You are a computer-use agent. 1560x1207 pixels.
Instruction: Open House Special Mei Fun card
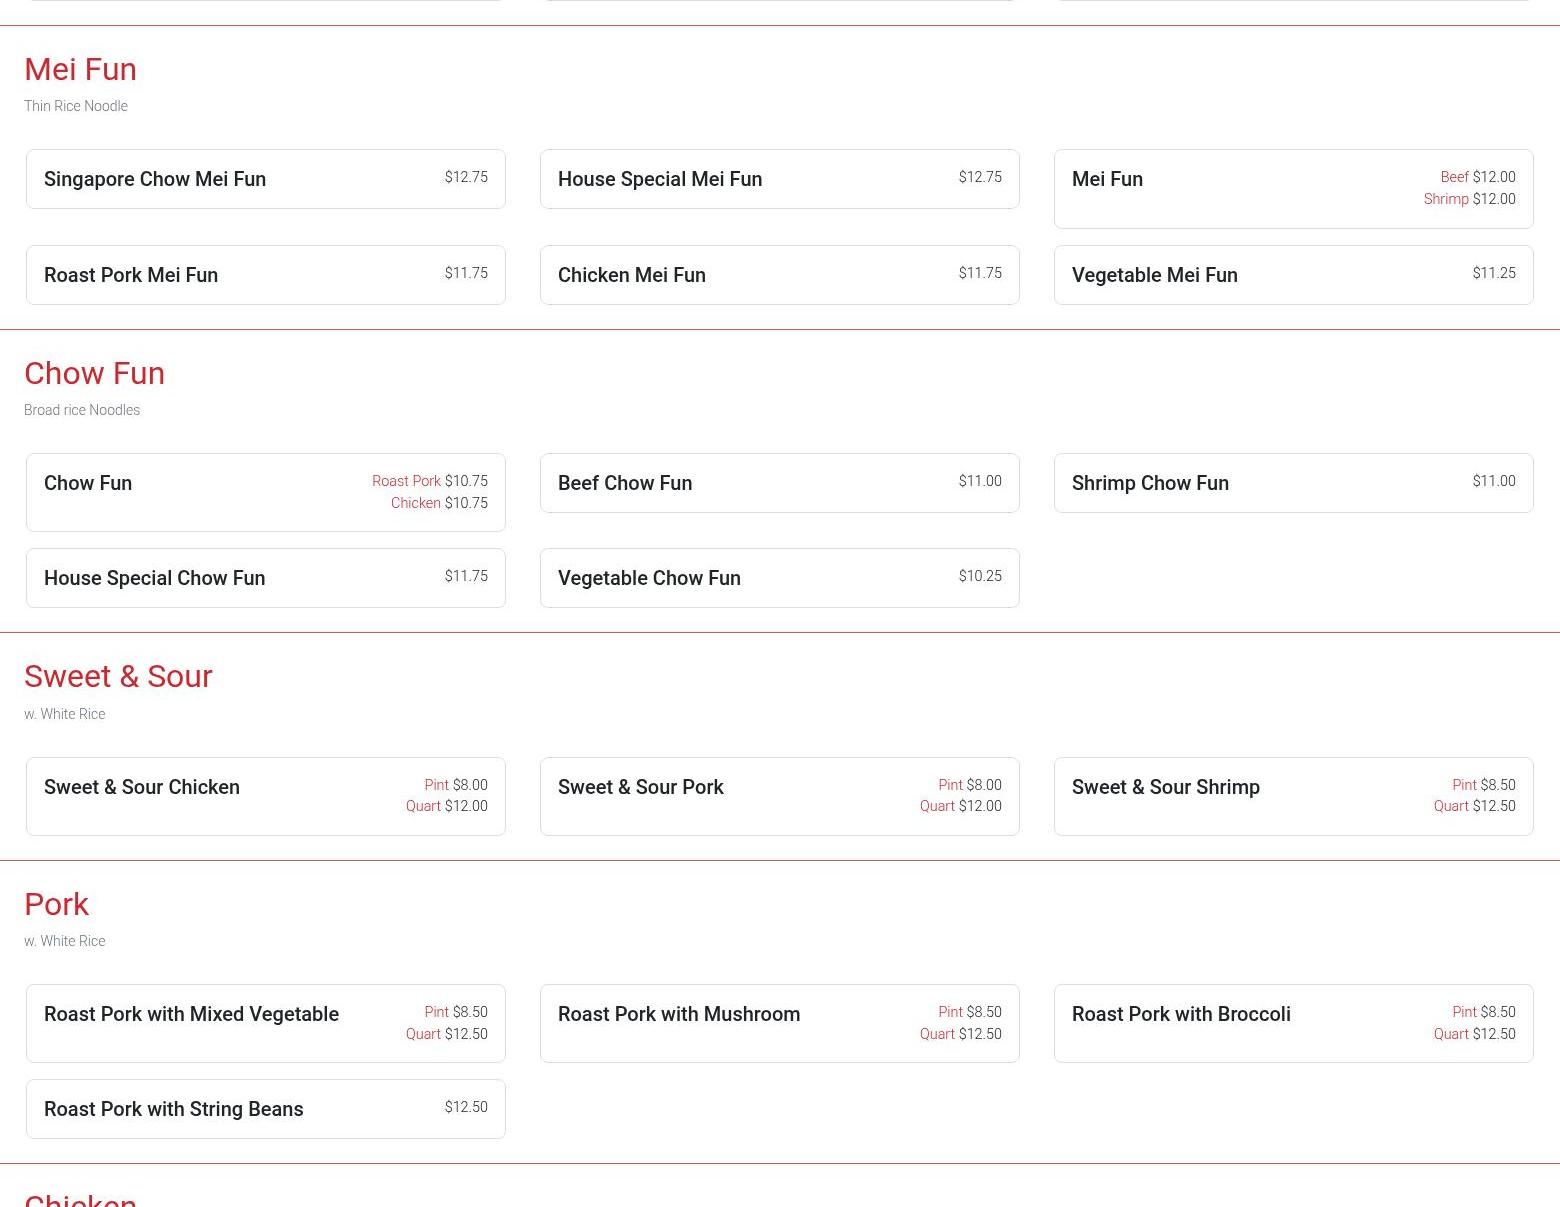(779, 179)
